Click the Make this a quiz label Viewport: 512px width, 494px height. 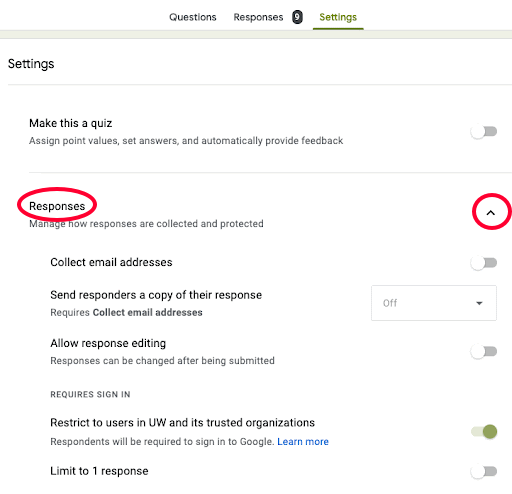click(x=71, y=123)
